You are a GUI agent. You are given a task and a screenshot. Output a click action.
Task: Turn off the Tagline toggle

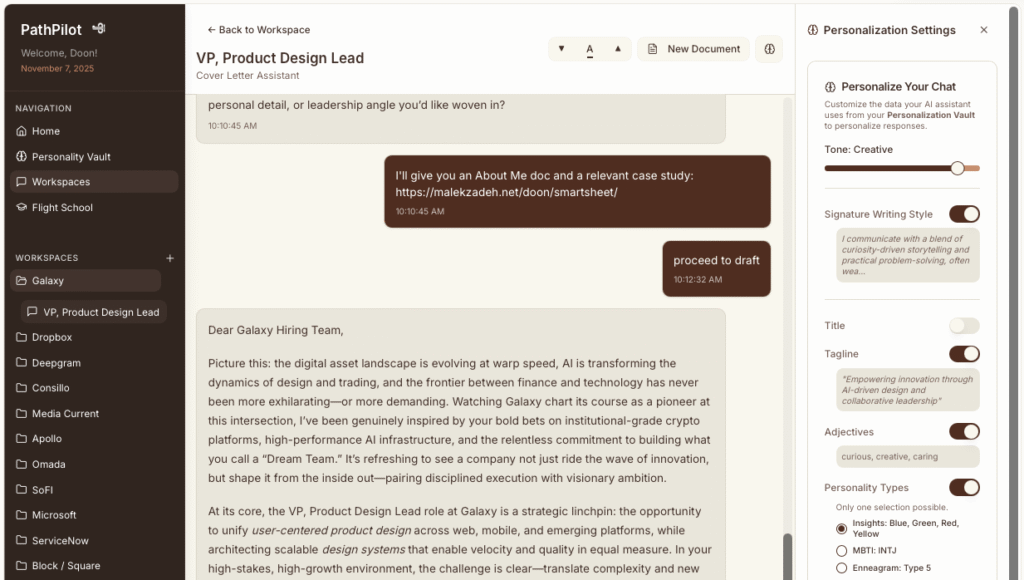pos(964,354)
